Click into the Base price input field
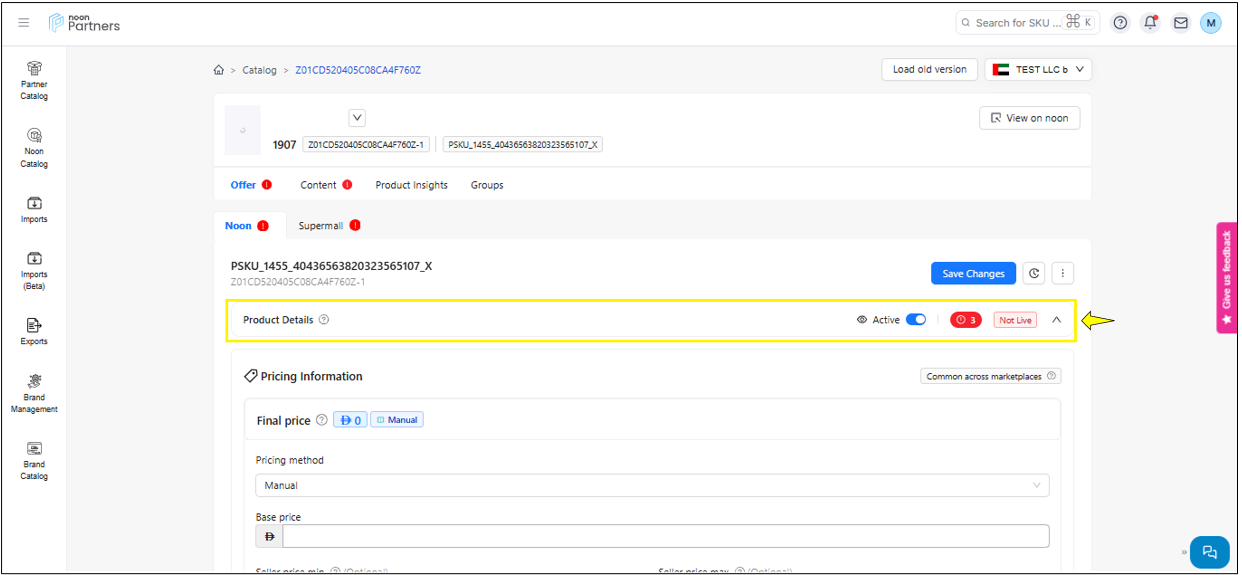1242x575 pixels. (x=665, y=536)
